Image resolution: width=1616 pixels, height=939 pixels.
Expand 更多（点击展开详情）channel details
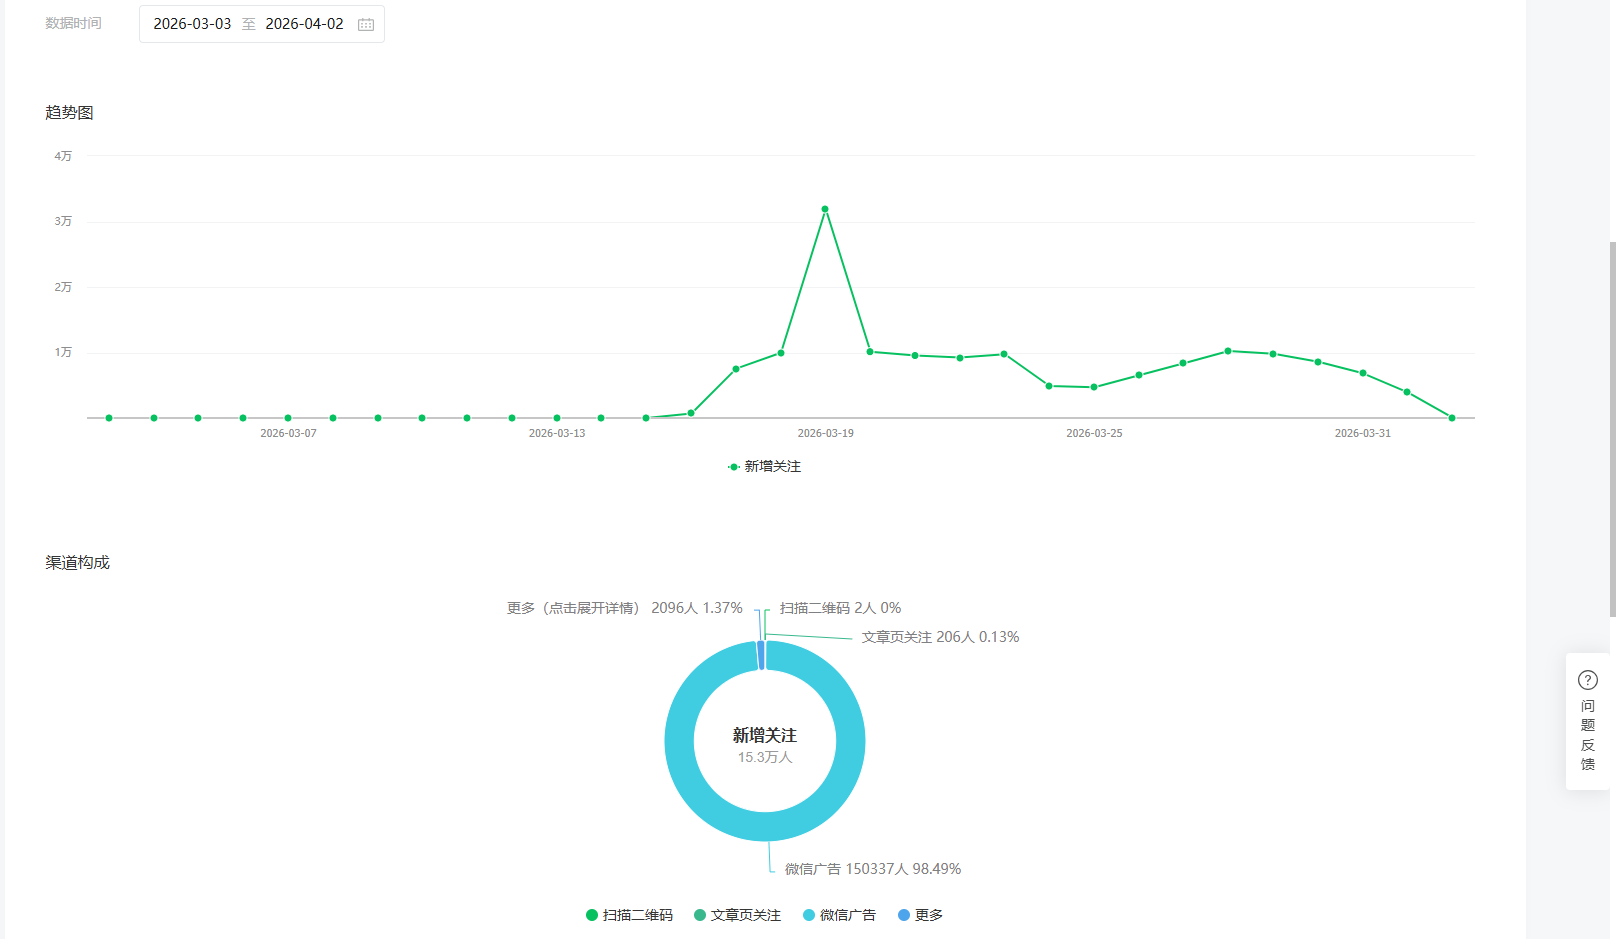click(625, 608)
